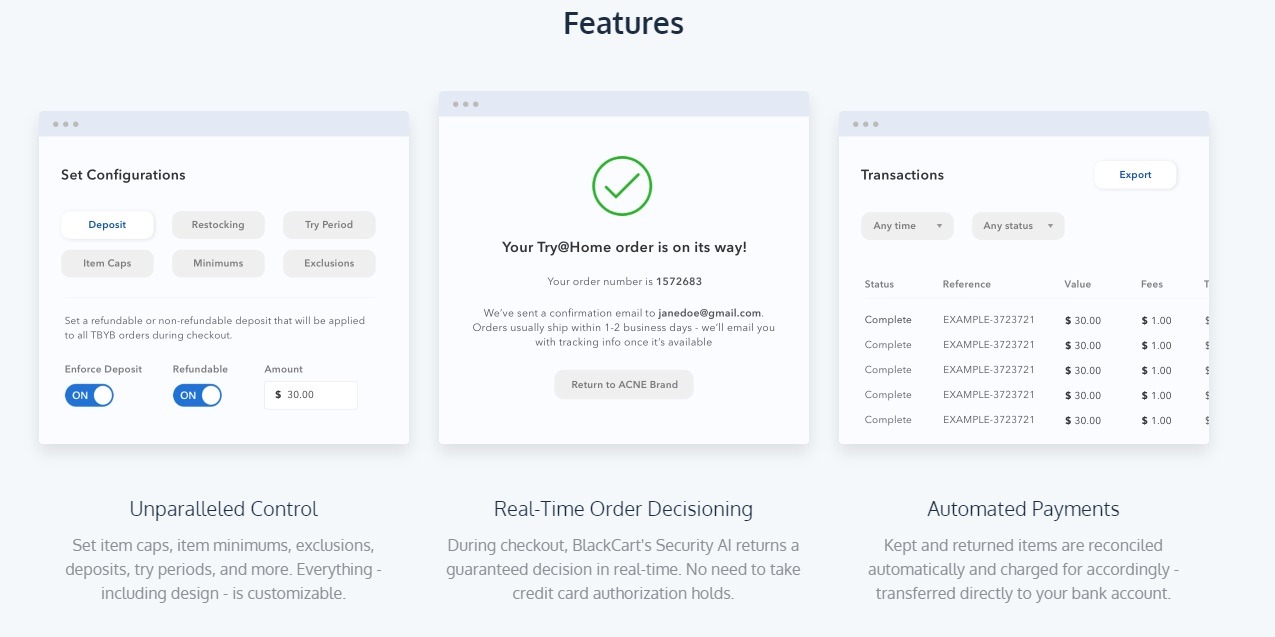Screen dimensions: 1275x637
Task: Click the green checkmark confirmation icon
Action: (x=622, y=186)
